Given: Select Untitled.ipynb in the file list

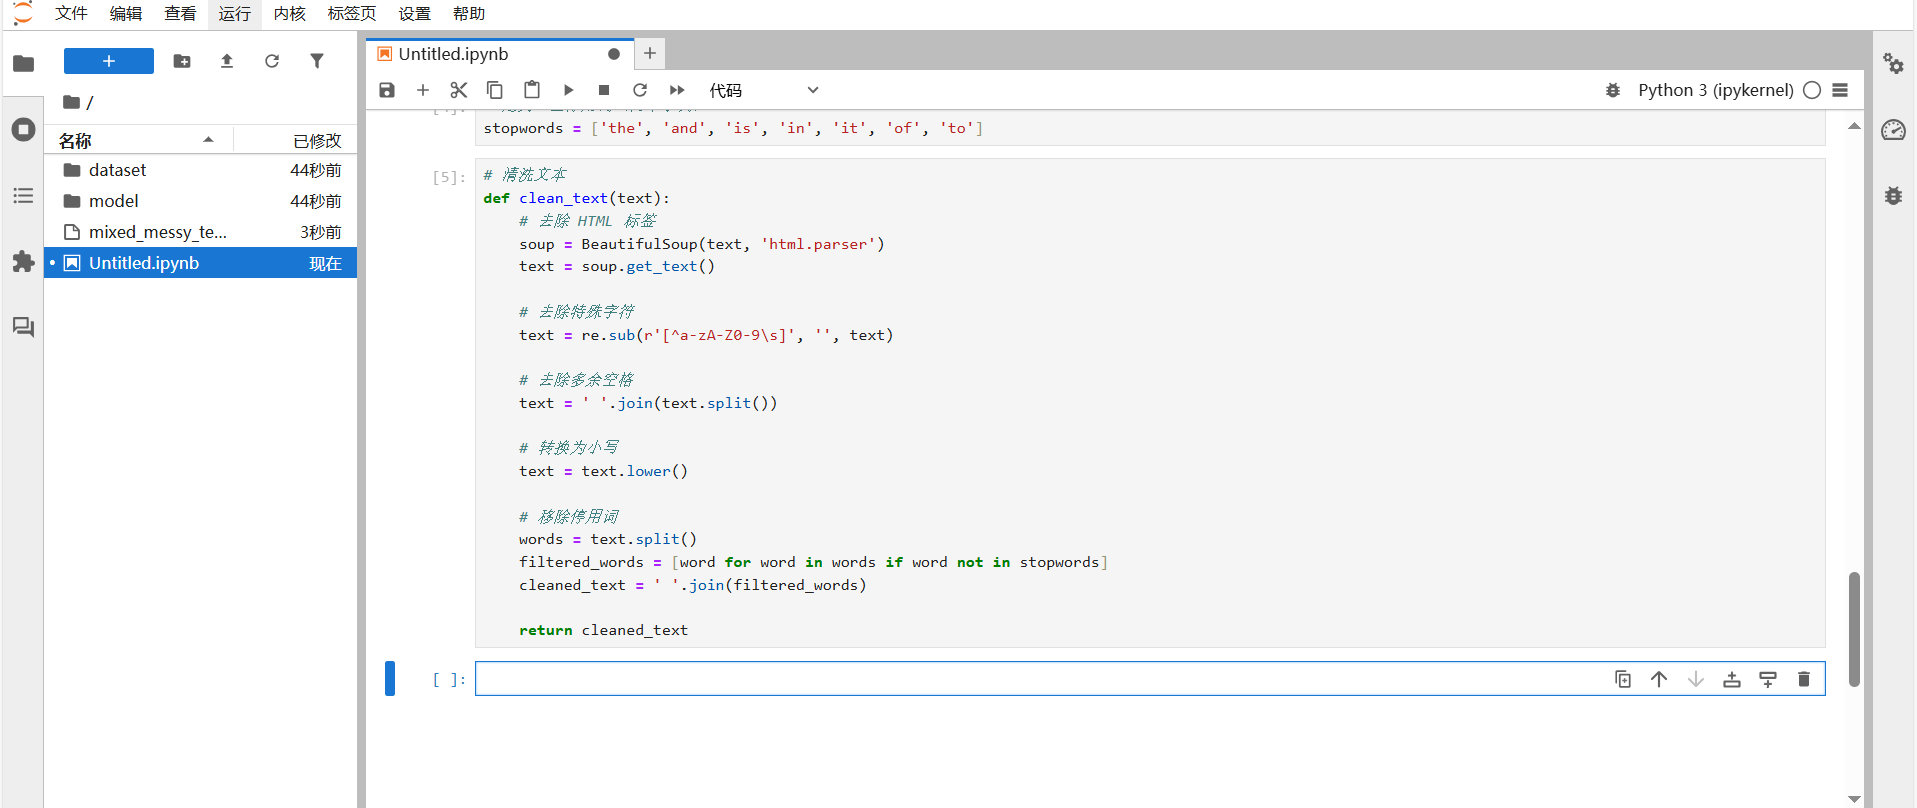Looking at the screenshot, I should pos(200,263).
